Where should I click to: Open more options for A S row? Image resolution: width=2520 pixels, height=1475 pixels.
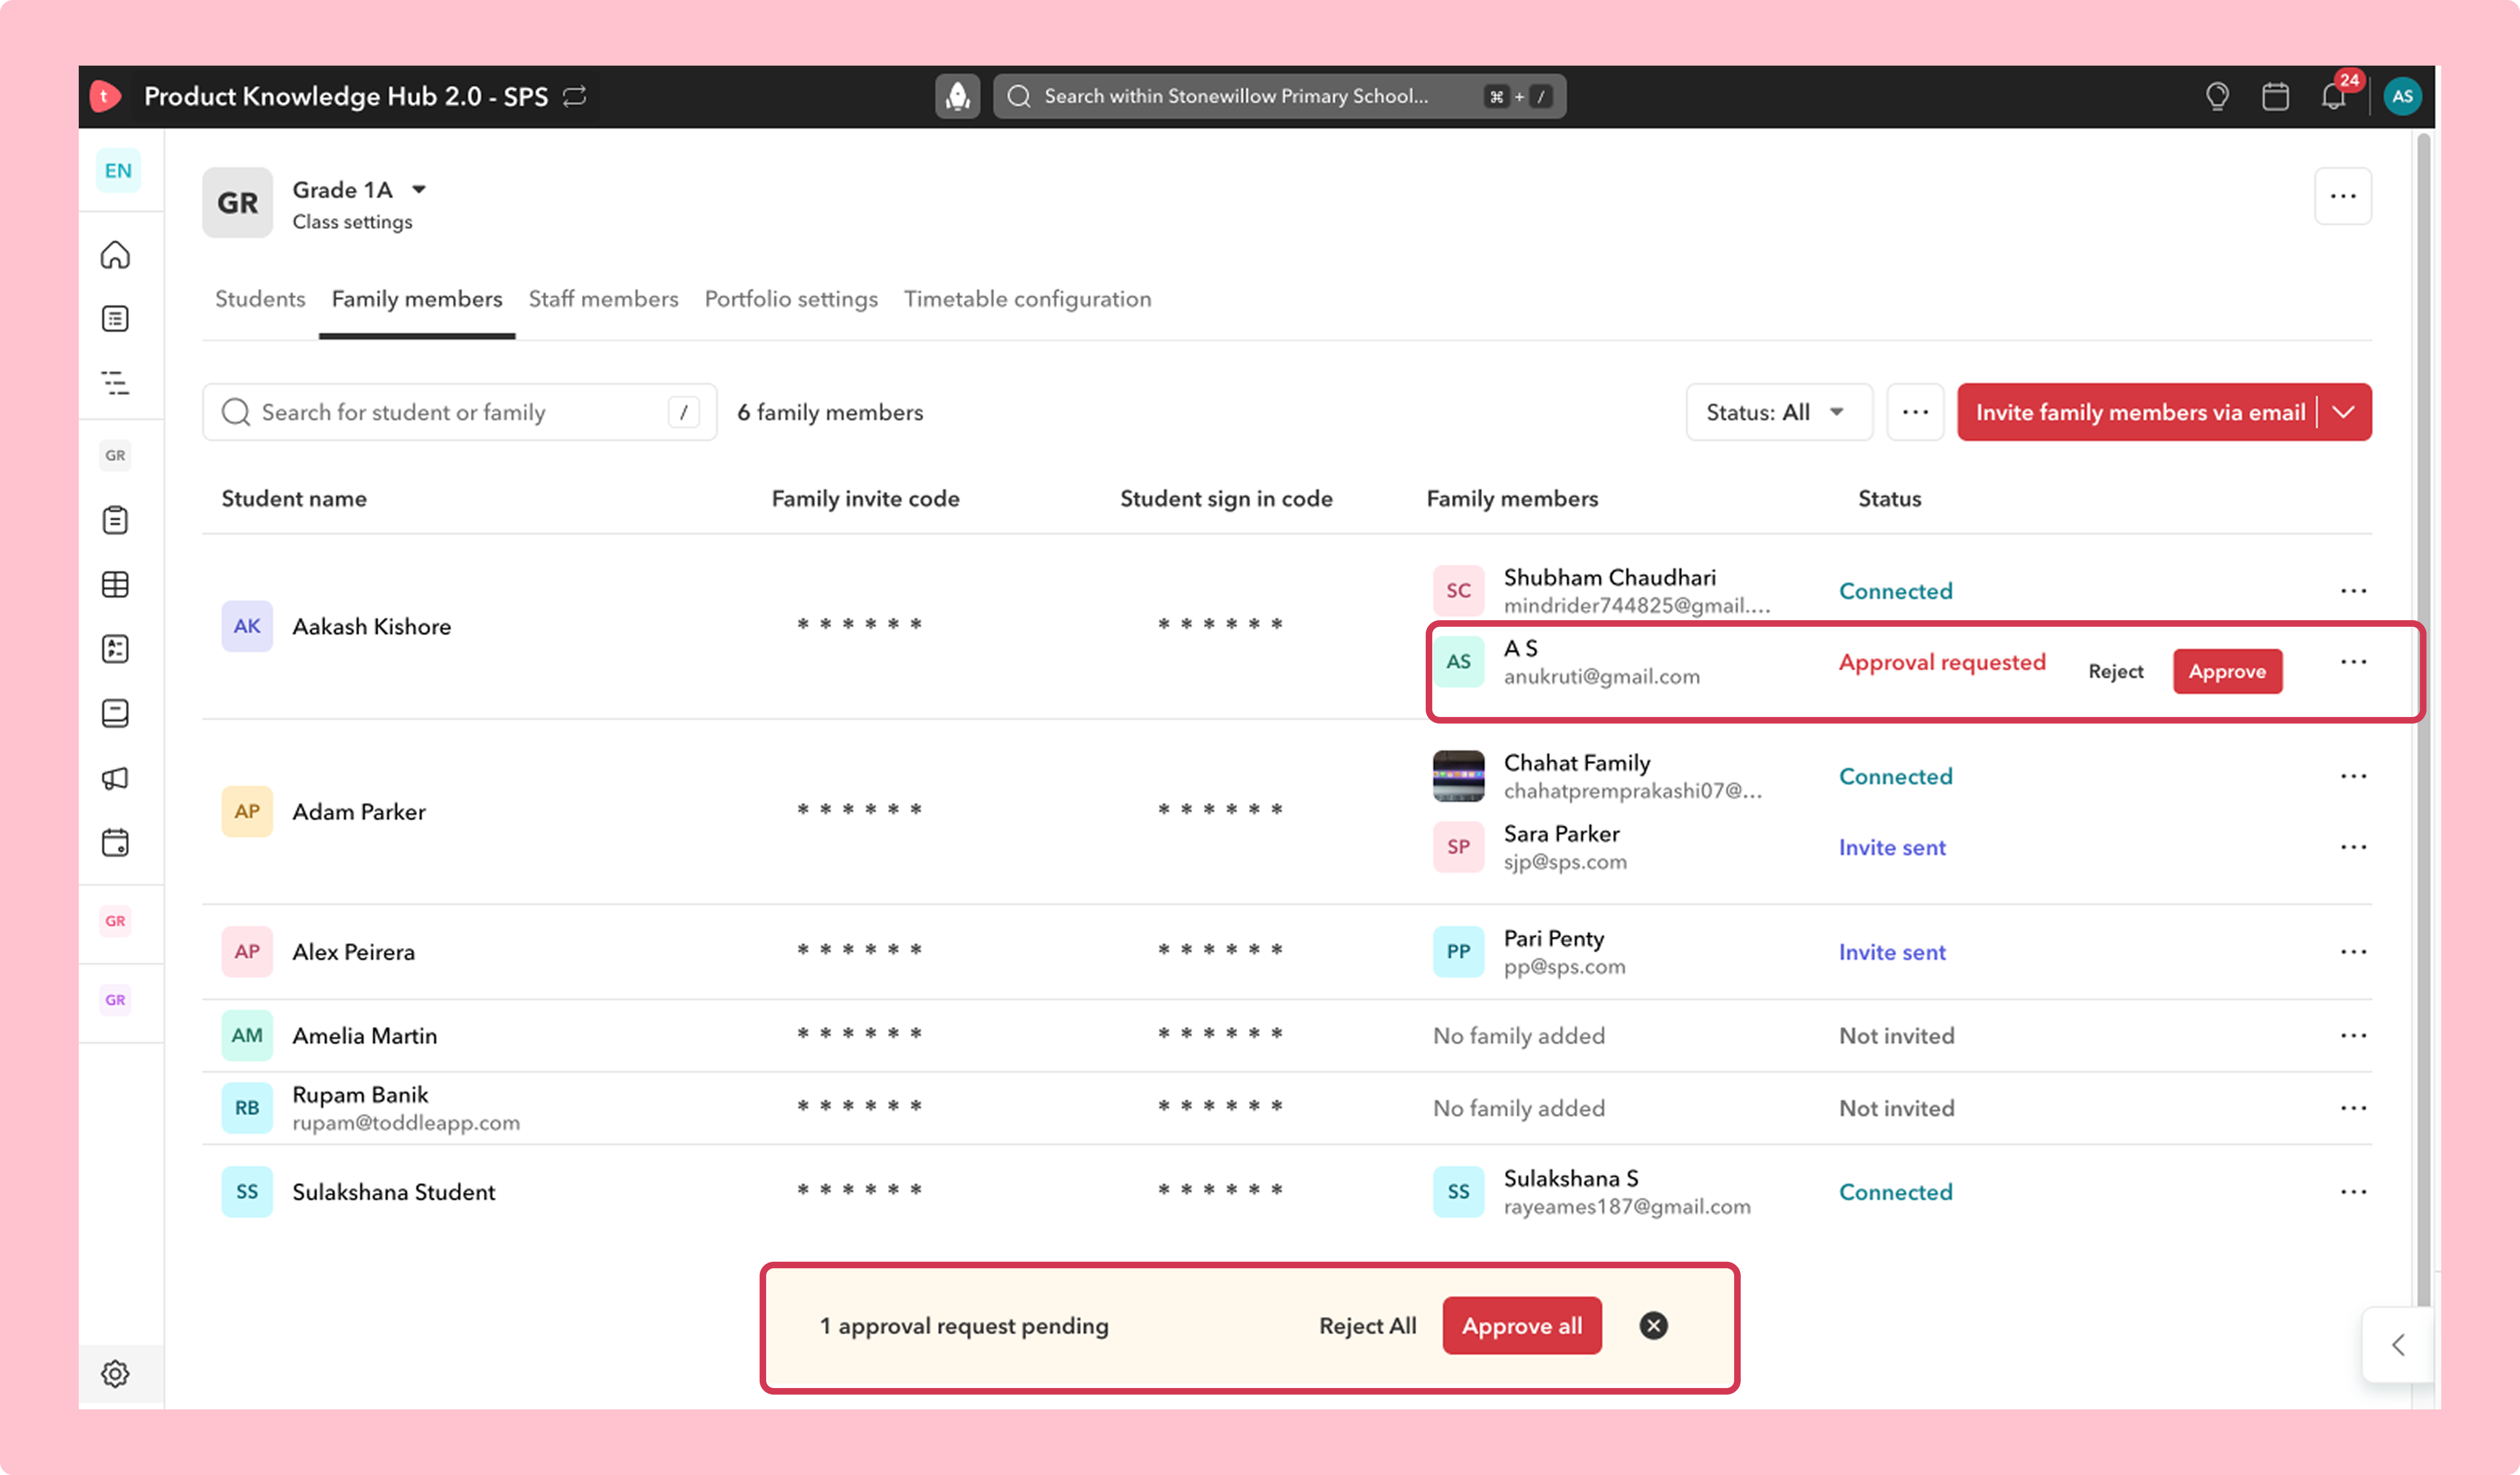click(x=2353, y=662)
